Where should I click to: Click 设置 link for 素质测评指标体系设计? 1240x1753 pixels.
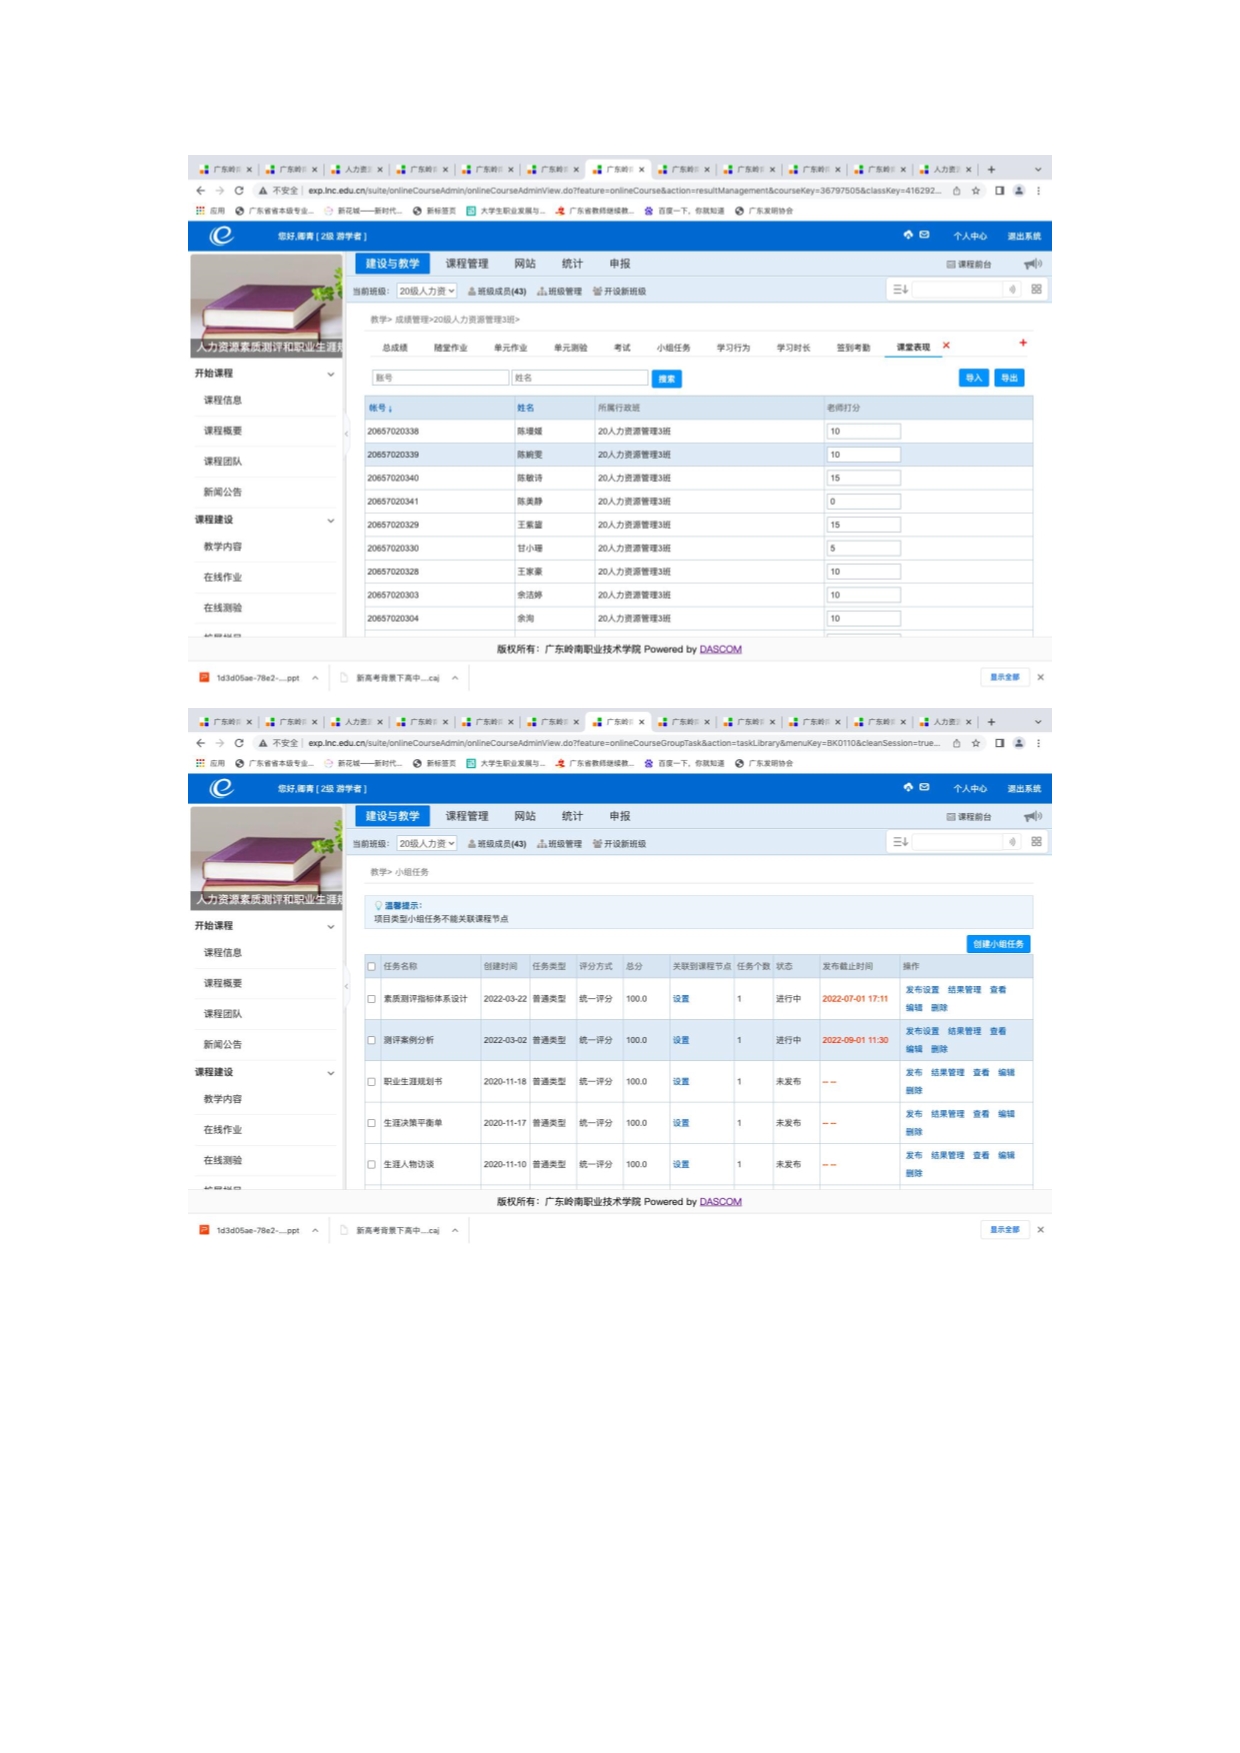click(681, 999)
